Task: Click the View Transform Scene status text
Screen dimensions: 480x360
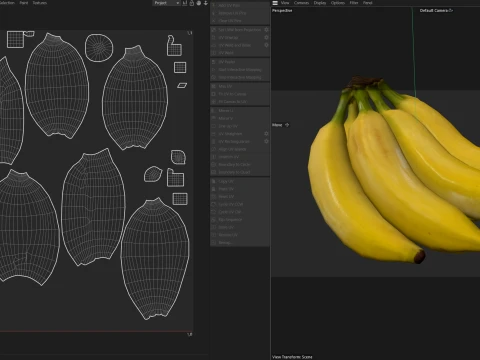Action: [292, 357]
